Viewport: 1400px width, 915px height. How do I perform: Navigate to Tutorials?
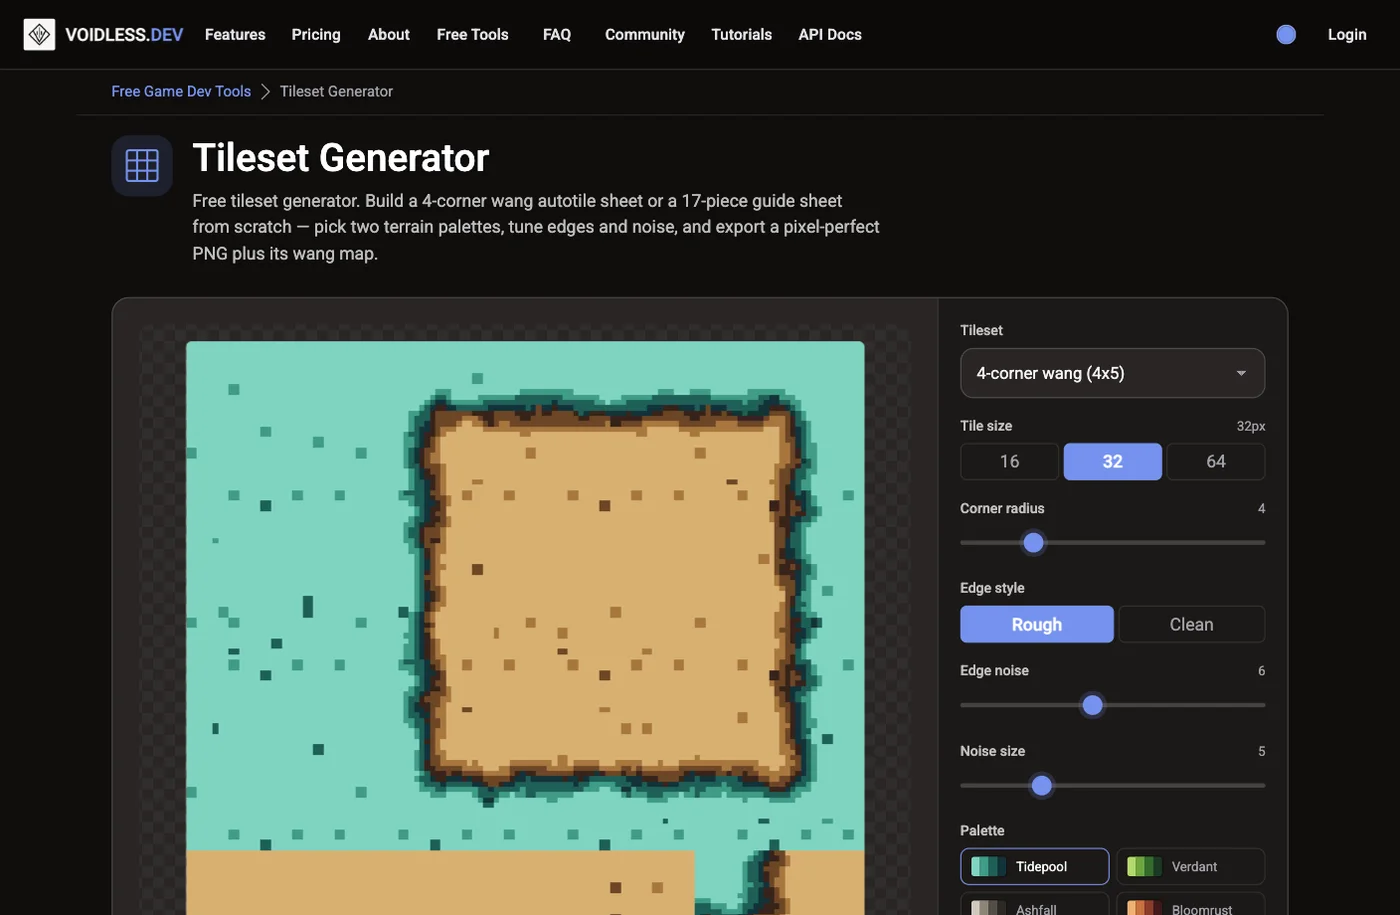[x=741, y=34]
